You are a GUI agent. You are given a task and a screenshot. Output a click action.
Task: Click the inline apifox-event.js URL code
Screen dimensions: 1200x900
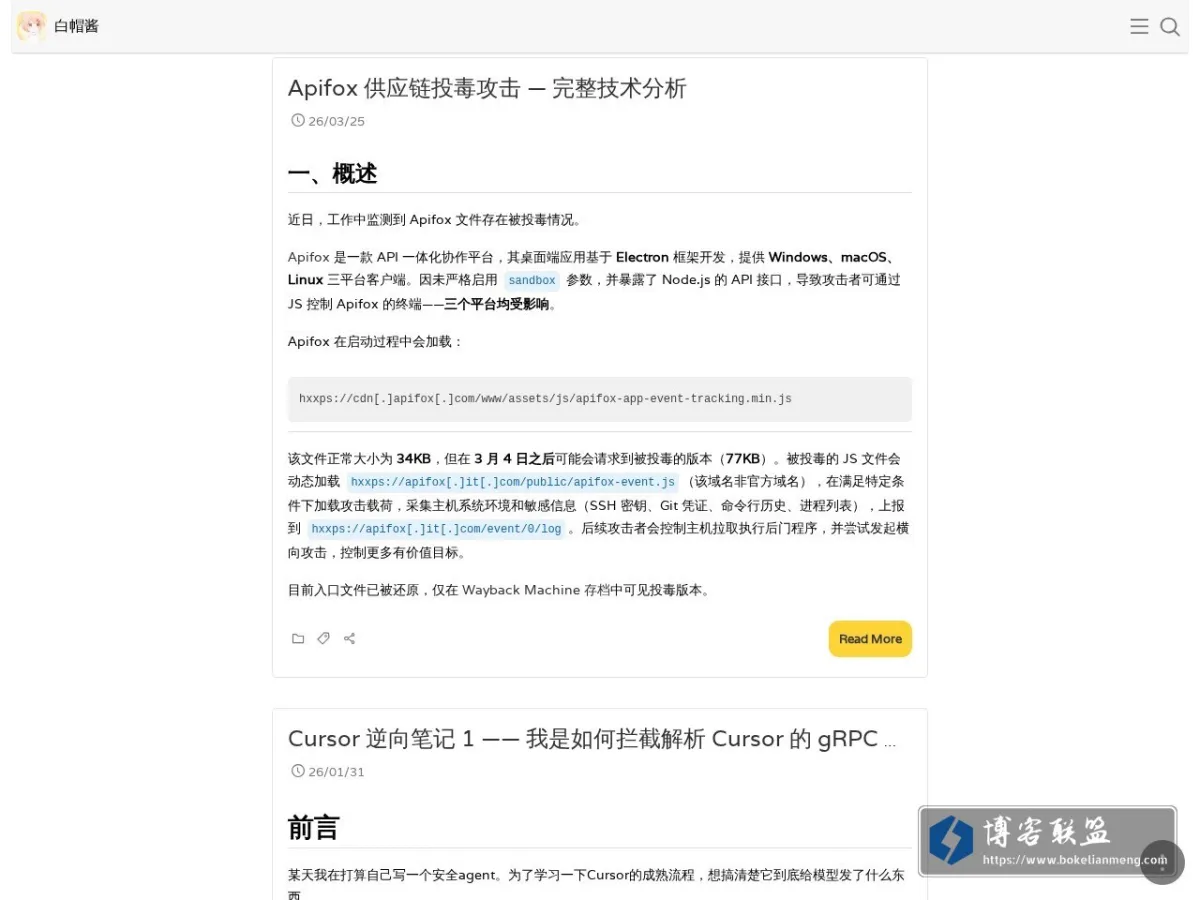(x=513, y=482)
